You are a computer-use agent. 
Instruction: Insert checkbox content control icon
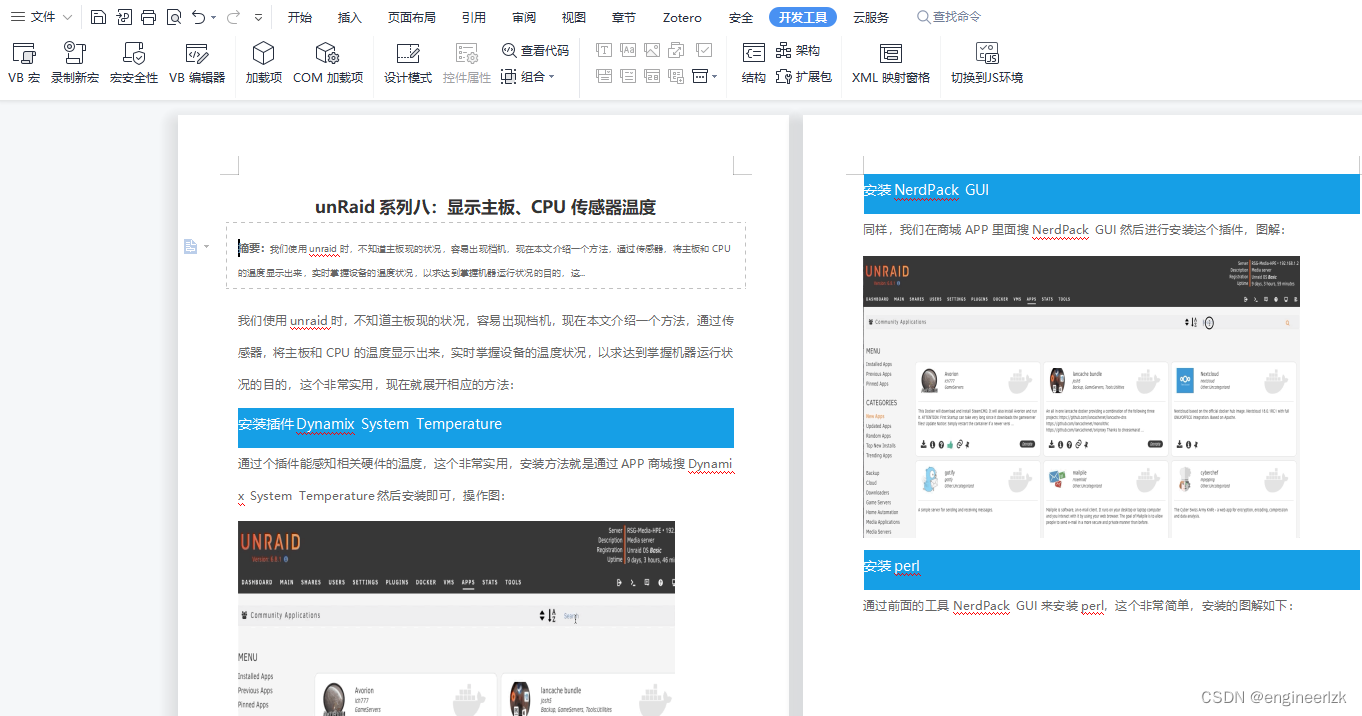704,50
